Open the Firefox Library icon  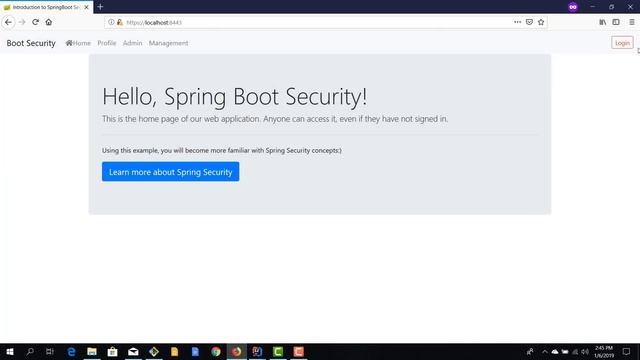tap(602, 22)
